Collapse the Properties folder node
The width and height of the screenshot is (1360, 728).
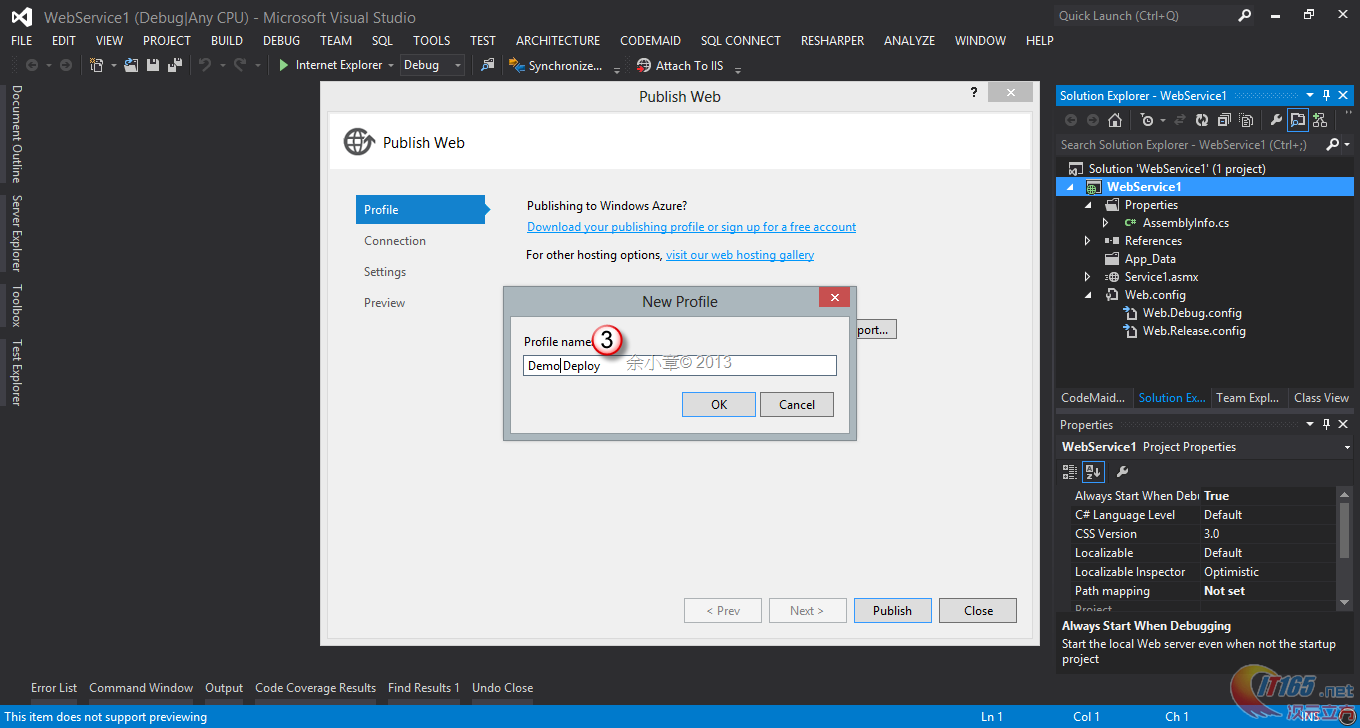(1088, 205)
